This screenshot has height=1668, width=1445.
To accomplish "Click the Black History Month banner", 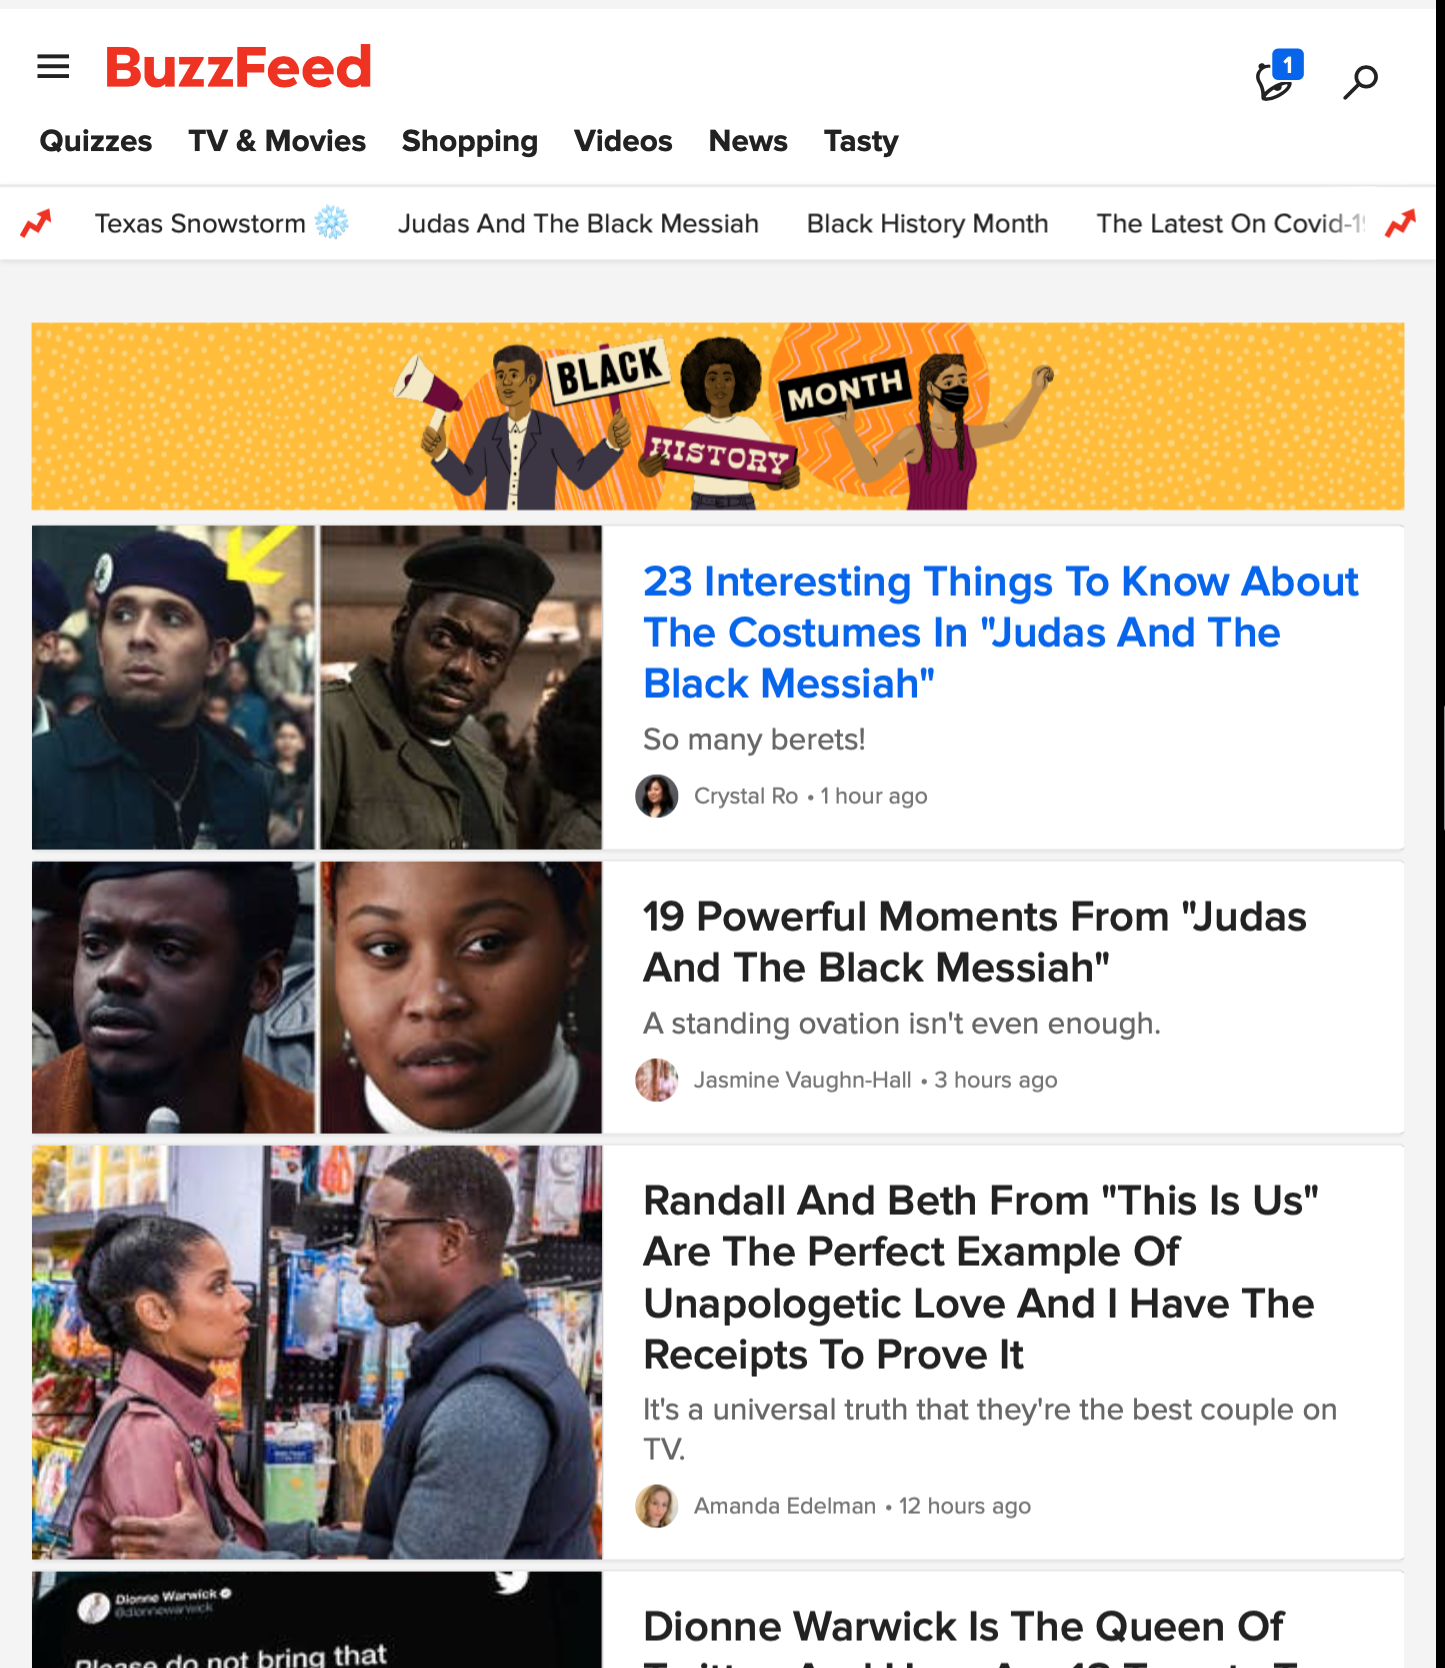I will coord(718,416).
